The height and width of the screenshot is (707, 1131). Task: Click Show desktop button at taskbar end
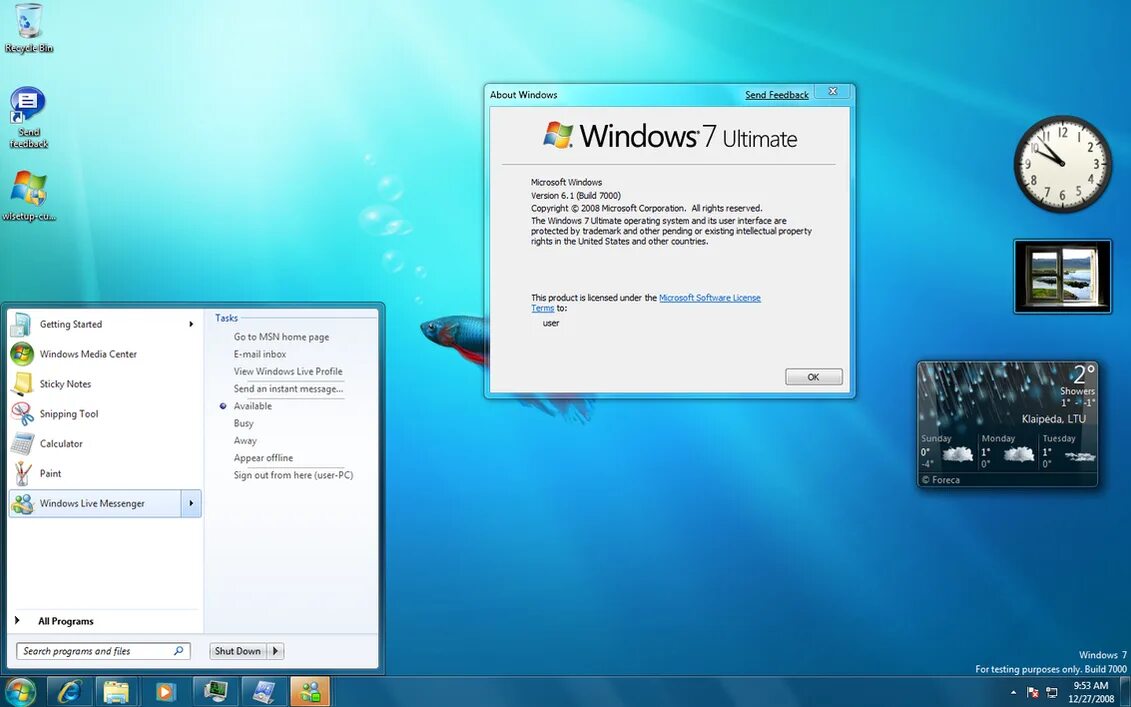pos(1125,692)
